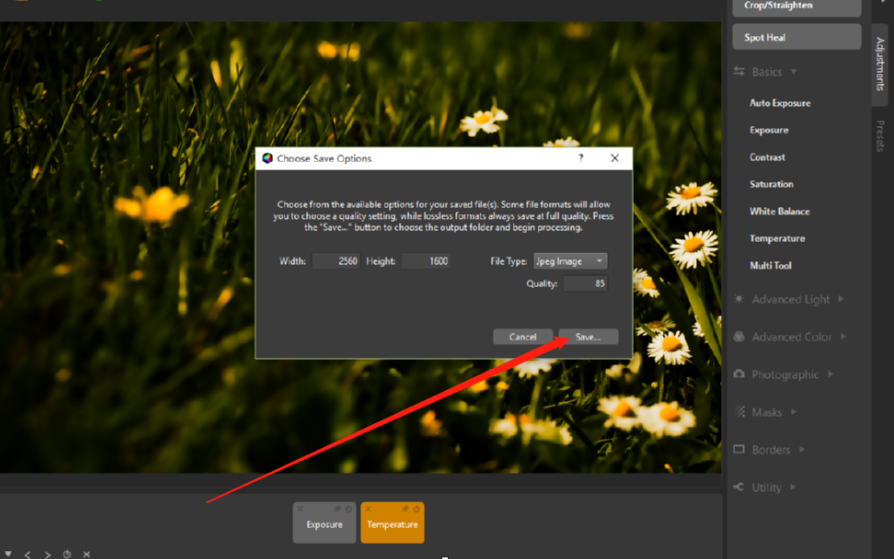The image size is (894, 559).
Task: Click the Save... button in the dialog
Action: tap(588, 337)
